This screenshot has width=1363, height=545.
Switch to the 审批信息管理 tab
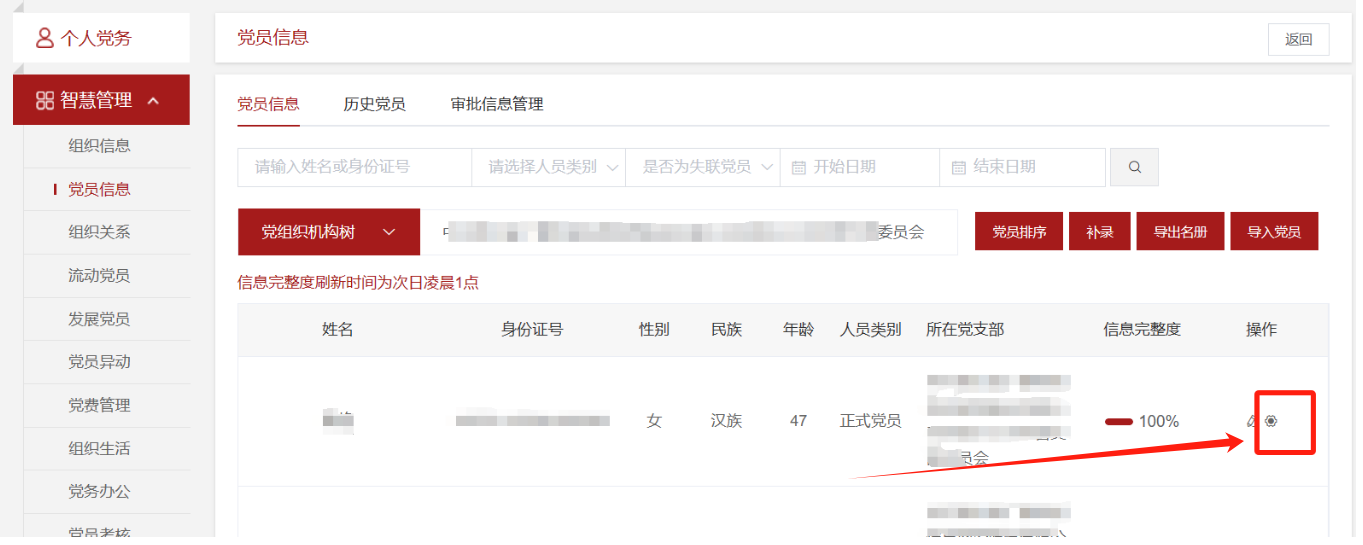pos(497,104)
